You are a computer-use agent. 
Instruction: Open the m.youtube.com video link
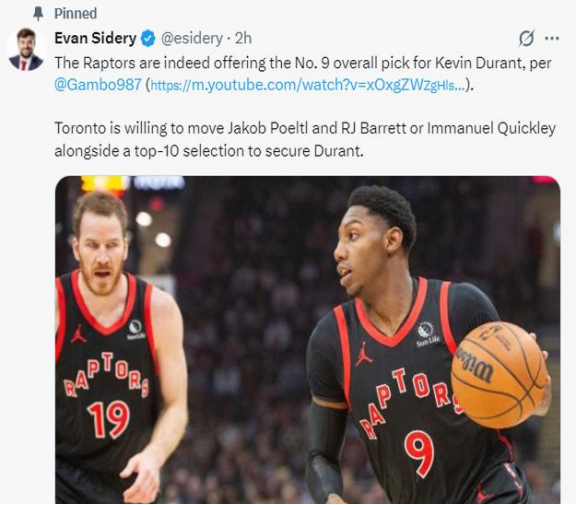coord(308,85)
